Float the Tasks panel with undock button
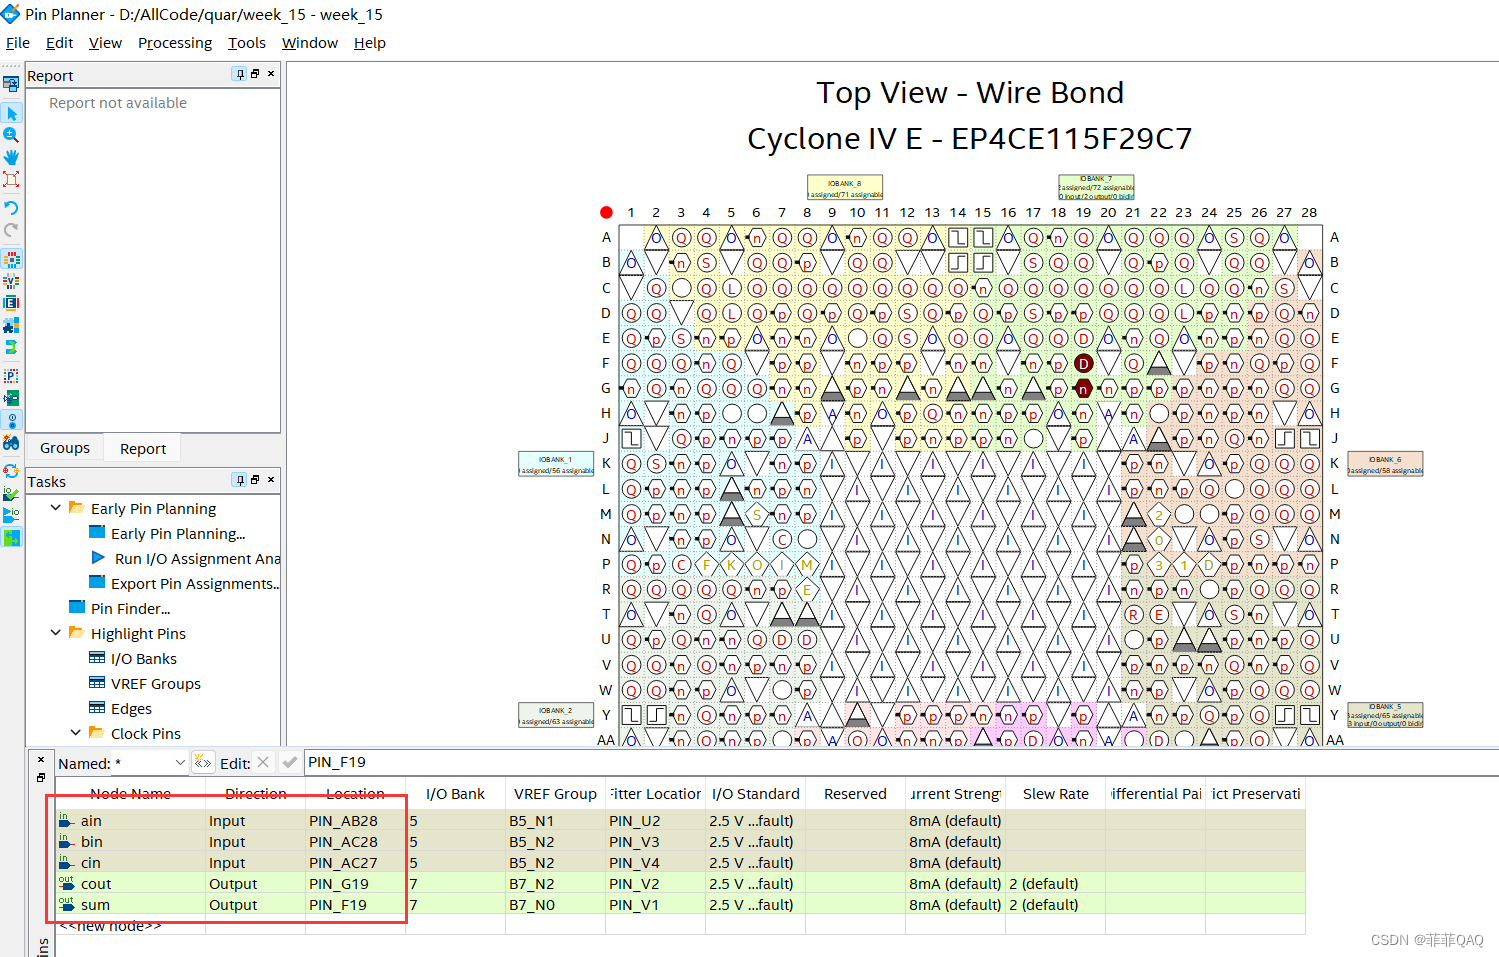The image size is (1499, 957). point(255,480)
